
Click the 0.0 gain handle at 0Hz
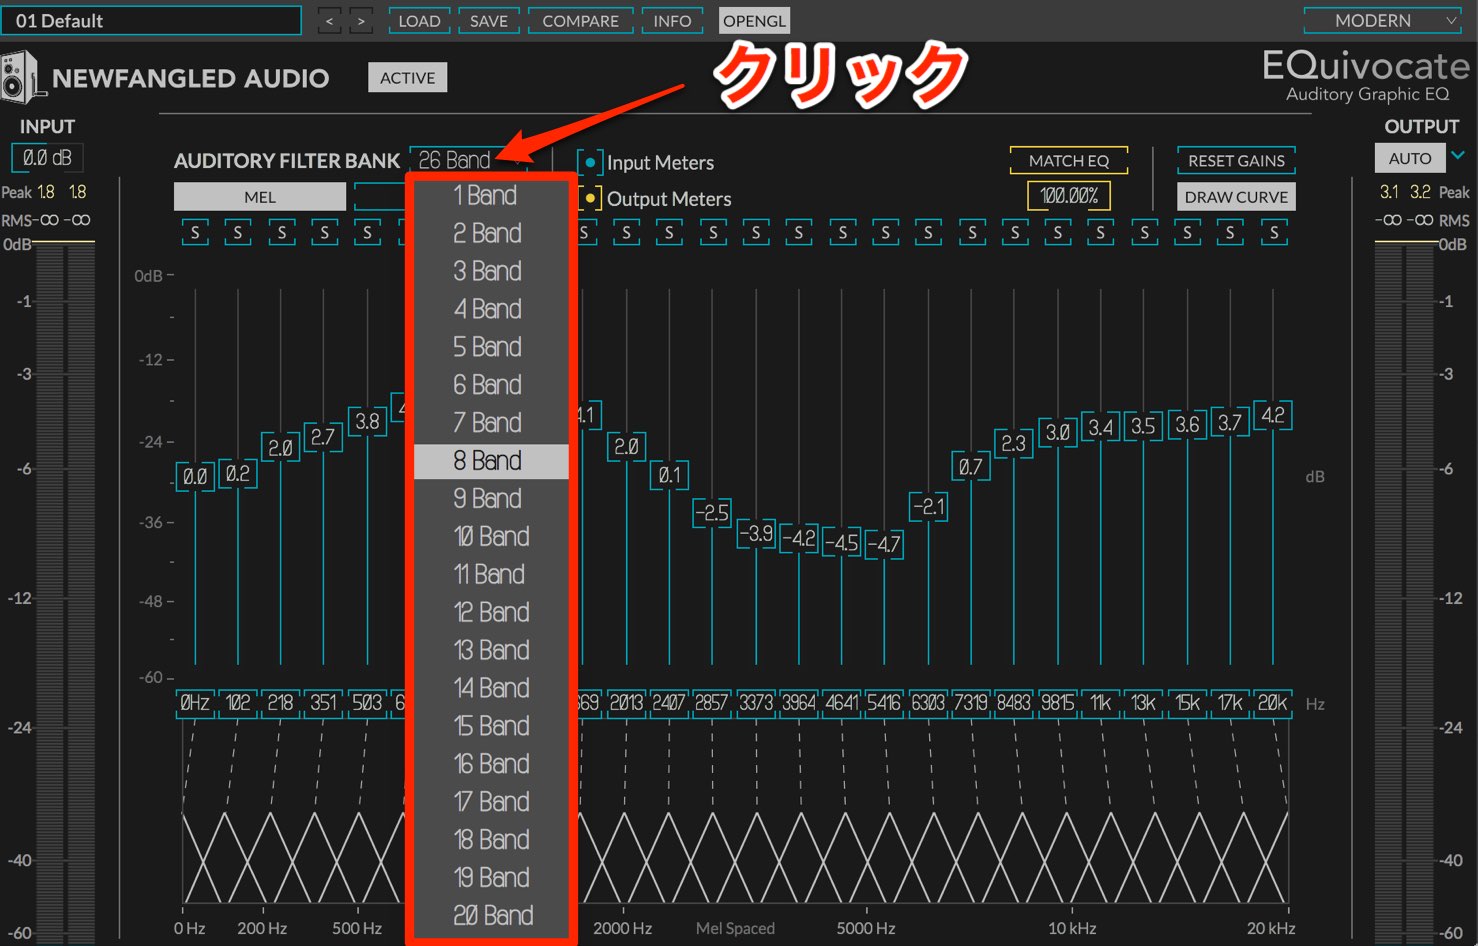pyautogui.click(x=195, y=477)
